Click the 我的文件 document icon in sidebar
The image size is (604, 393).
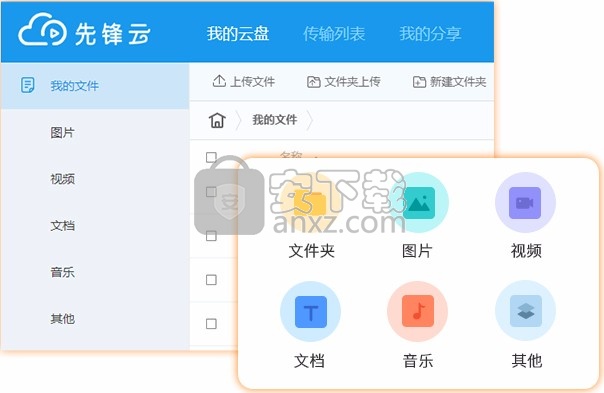coord(27,85)
